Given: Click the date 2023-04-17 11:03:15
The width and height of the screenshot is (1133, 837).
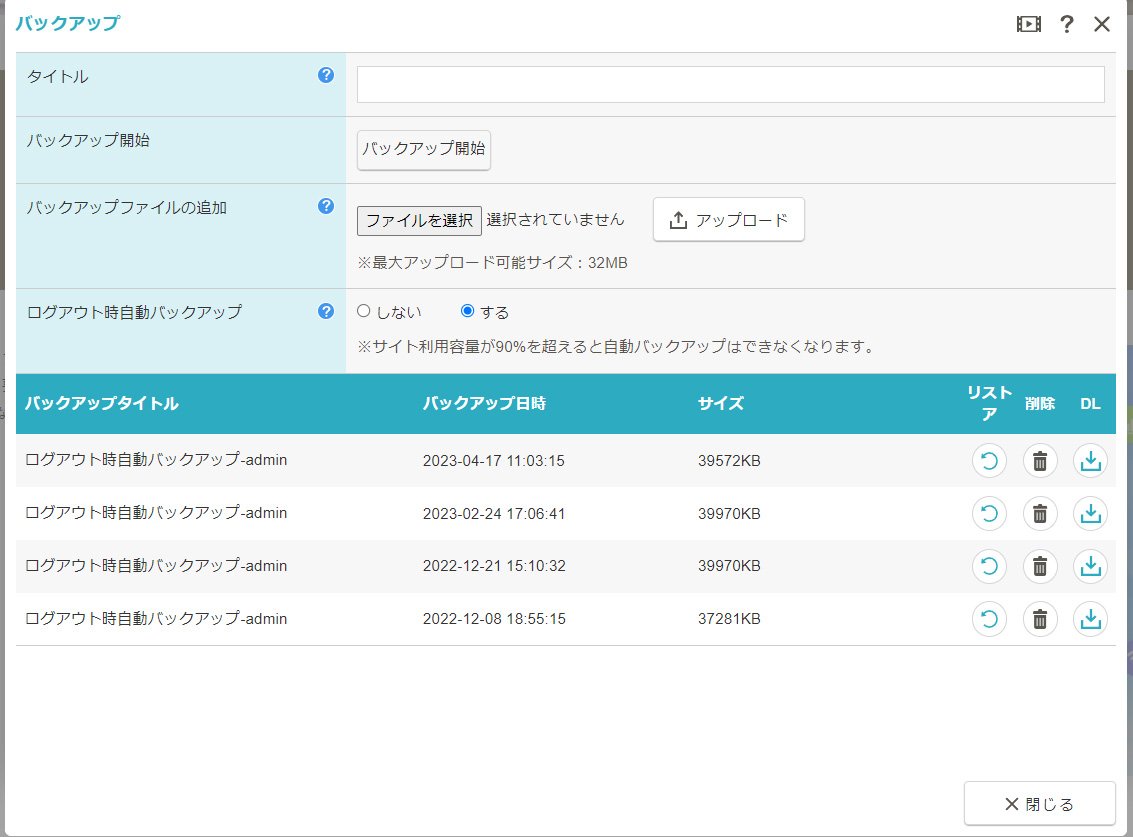Looking at the screenshot, I should [494, 460].
